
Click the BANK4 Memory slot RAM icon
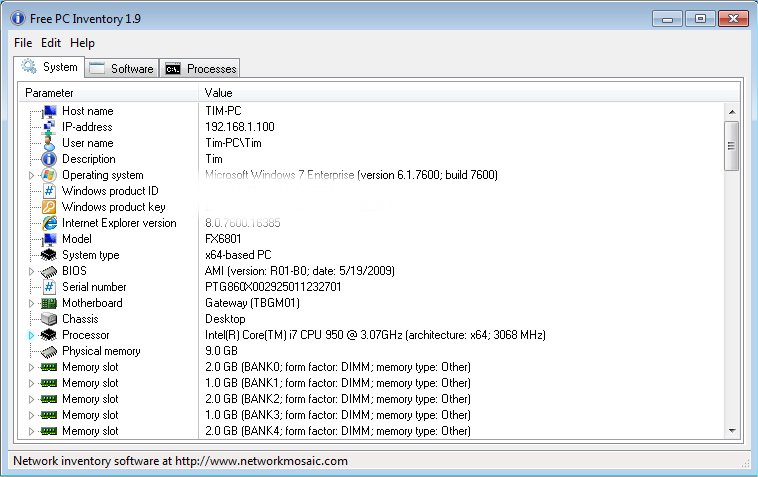point(49,431)
